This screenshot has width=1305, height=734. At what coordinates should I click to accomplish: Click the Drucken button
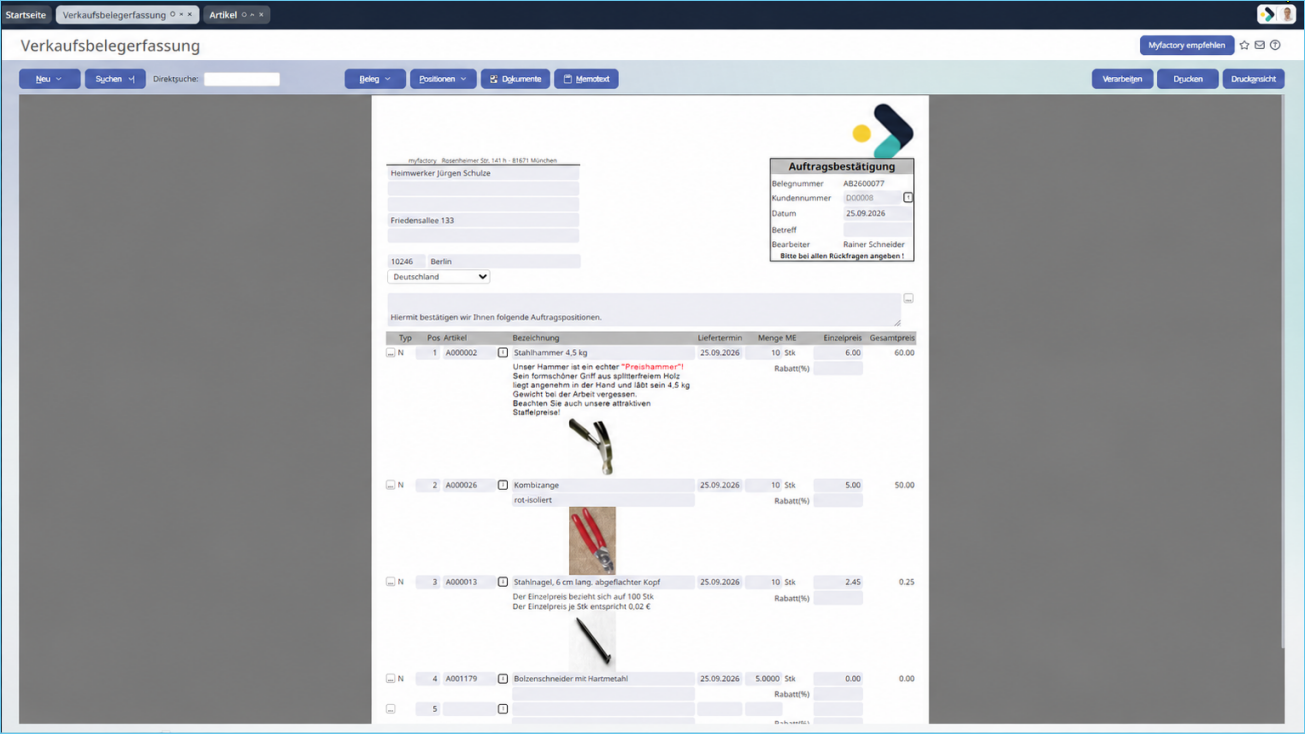(x=1188, y=79)
